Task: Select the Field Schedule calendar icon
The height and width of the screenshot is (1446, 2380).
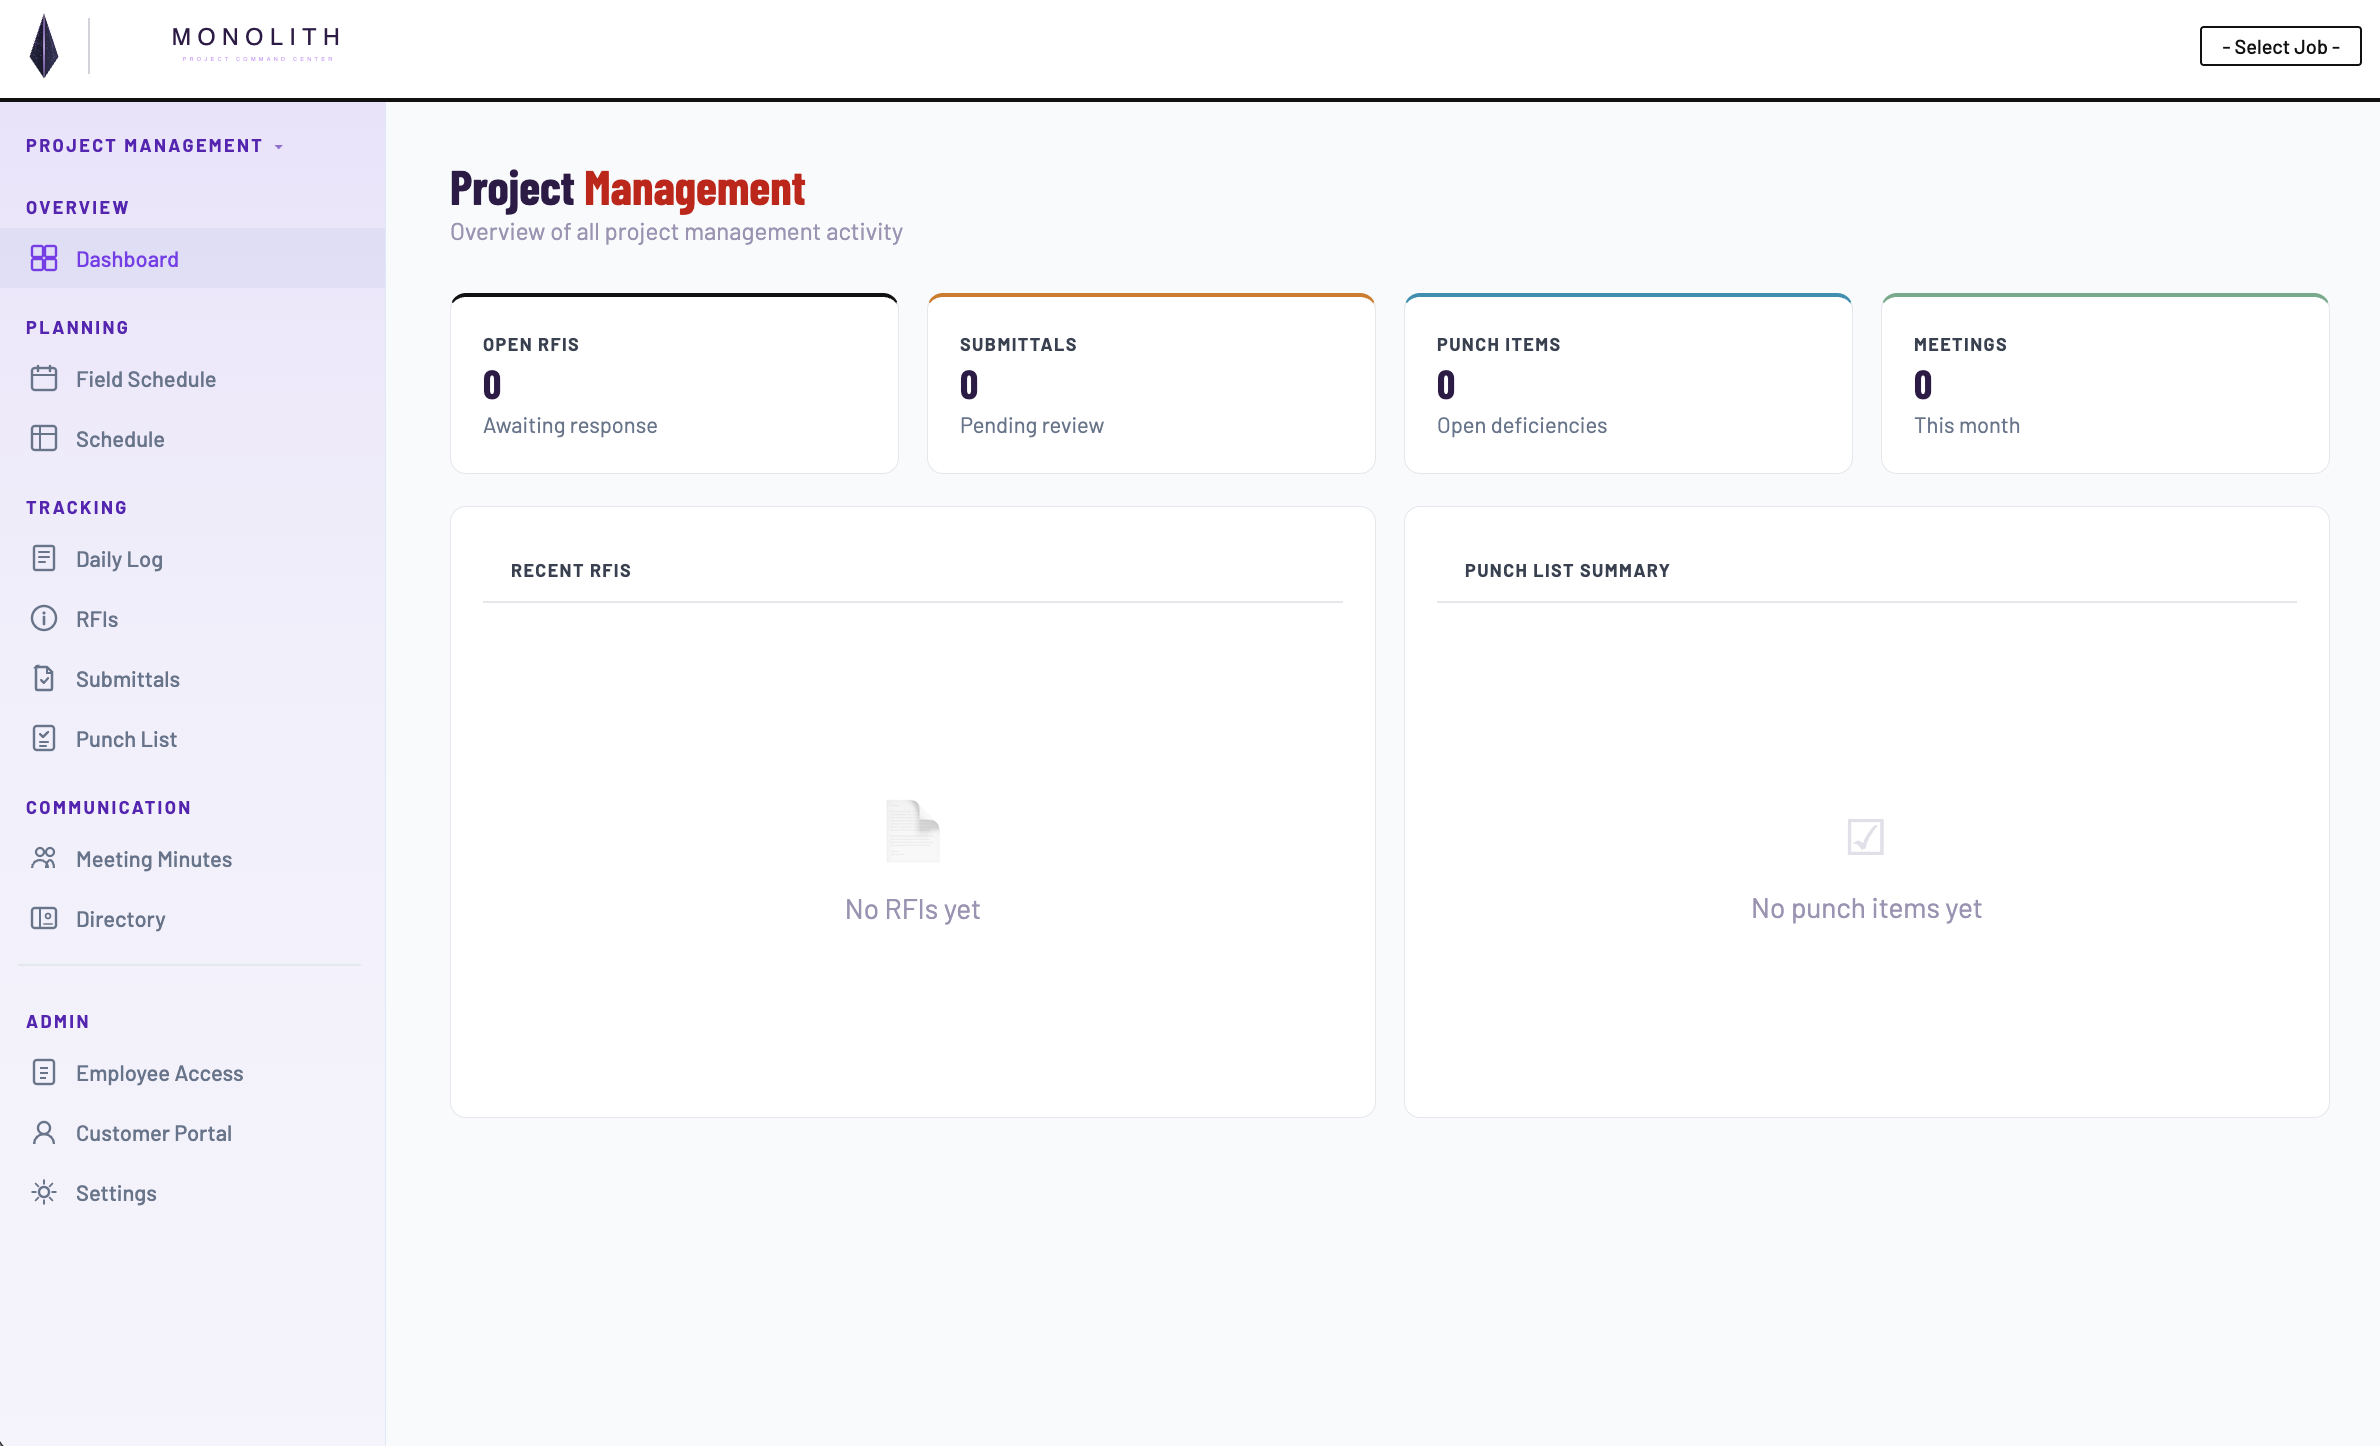Action: 44,378
